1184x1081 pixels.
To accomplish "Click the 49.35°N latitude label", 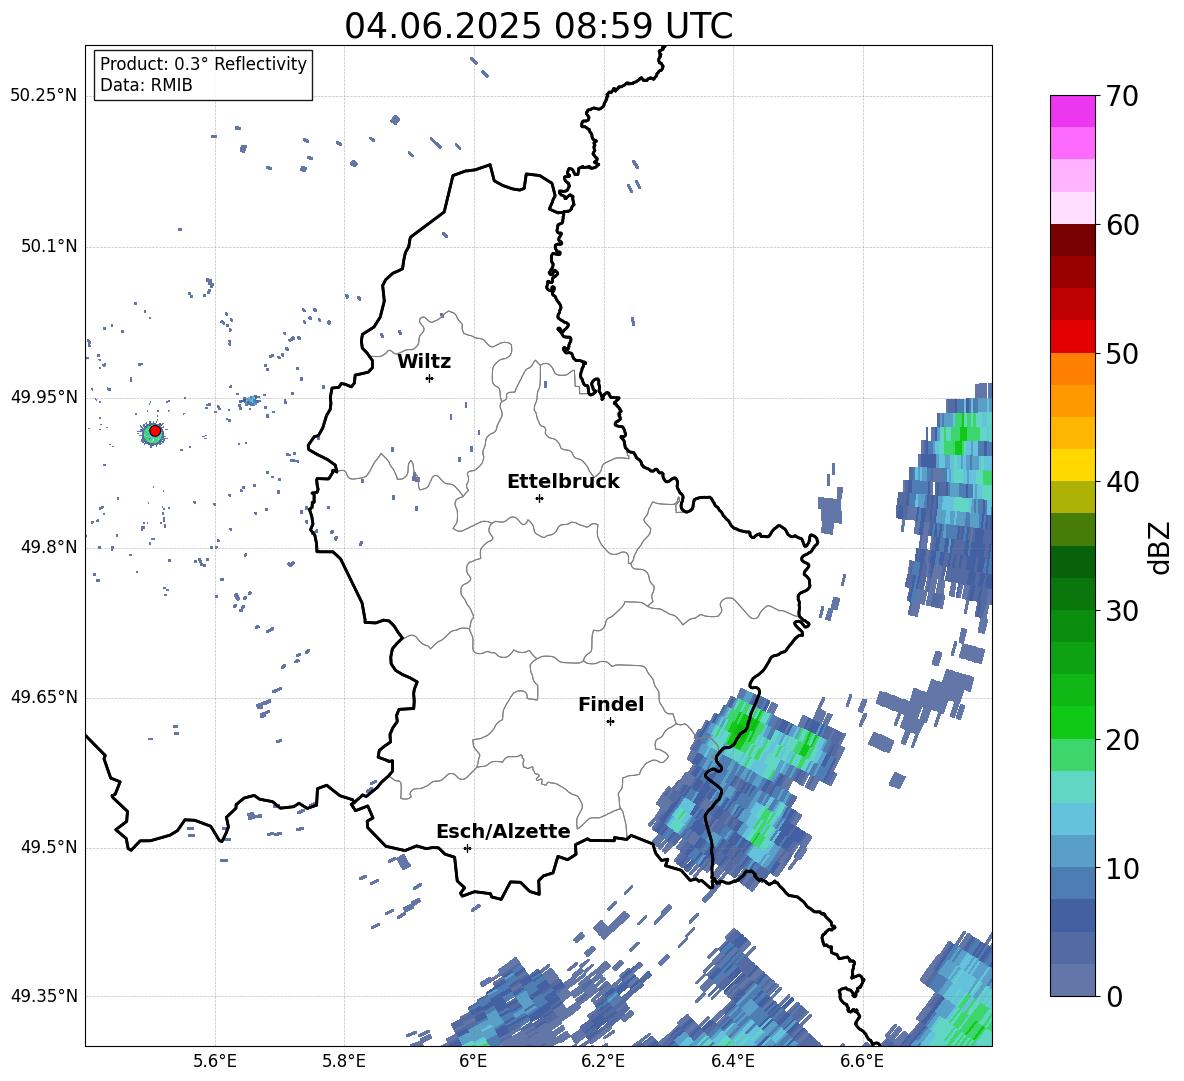I will click(43, 996).
